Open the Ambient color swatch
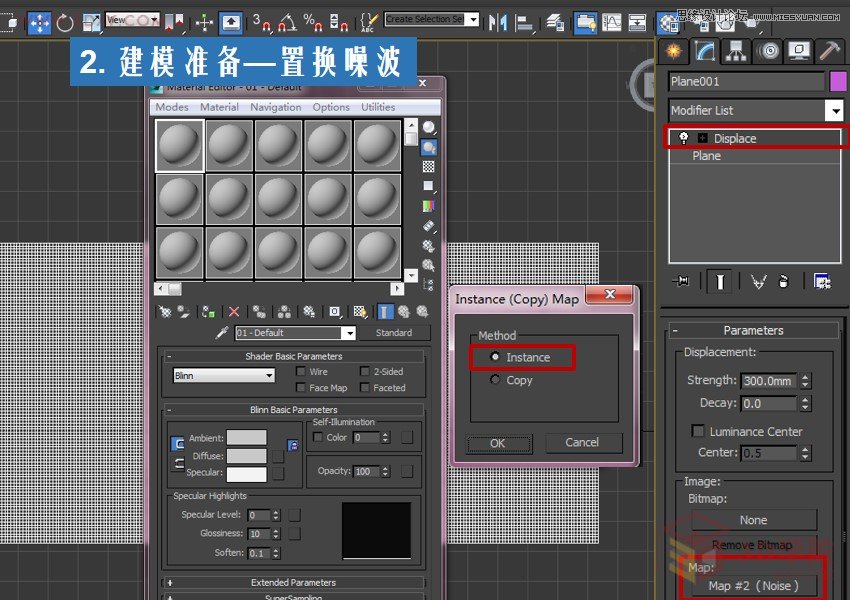 [x=247, y=437]
